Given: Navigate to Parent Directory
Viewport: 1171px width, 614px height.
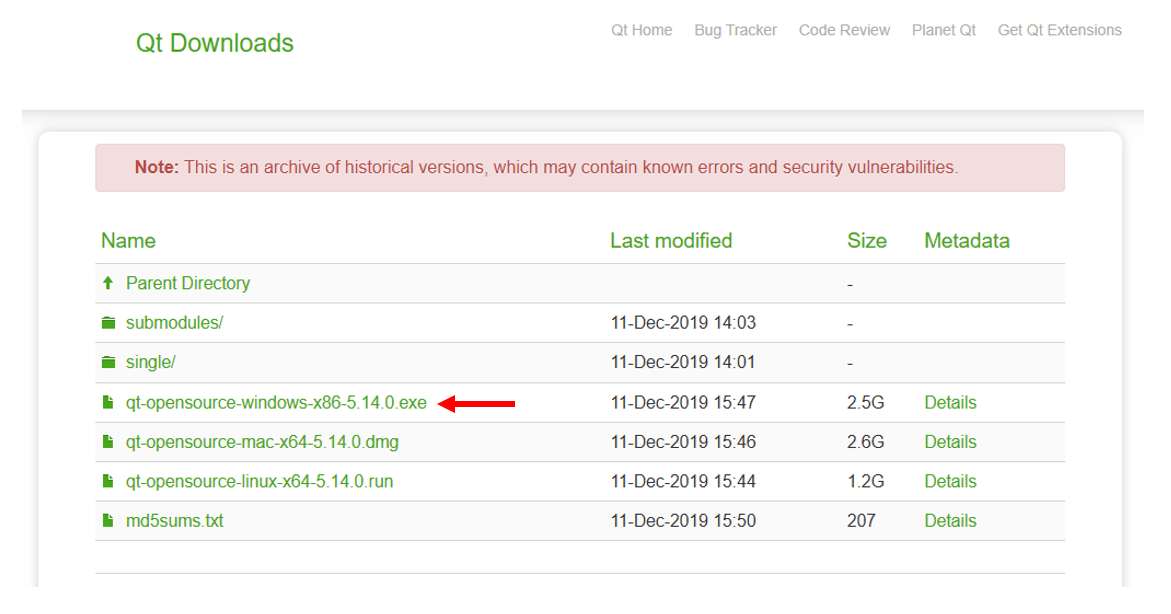Looking at the screenshot, I should [x=188, y=284].
